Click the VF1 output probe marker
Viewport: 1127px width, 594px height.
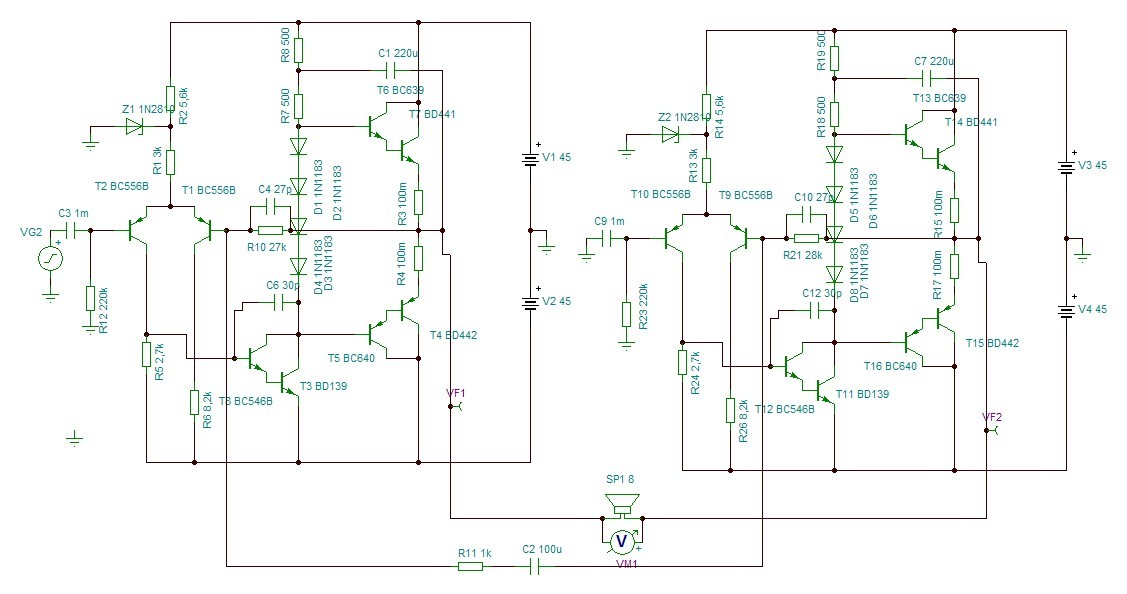point(455,406)
